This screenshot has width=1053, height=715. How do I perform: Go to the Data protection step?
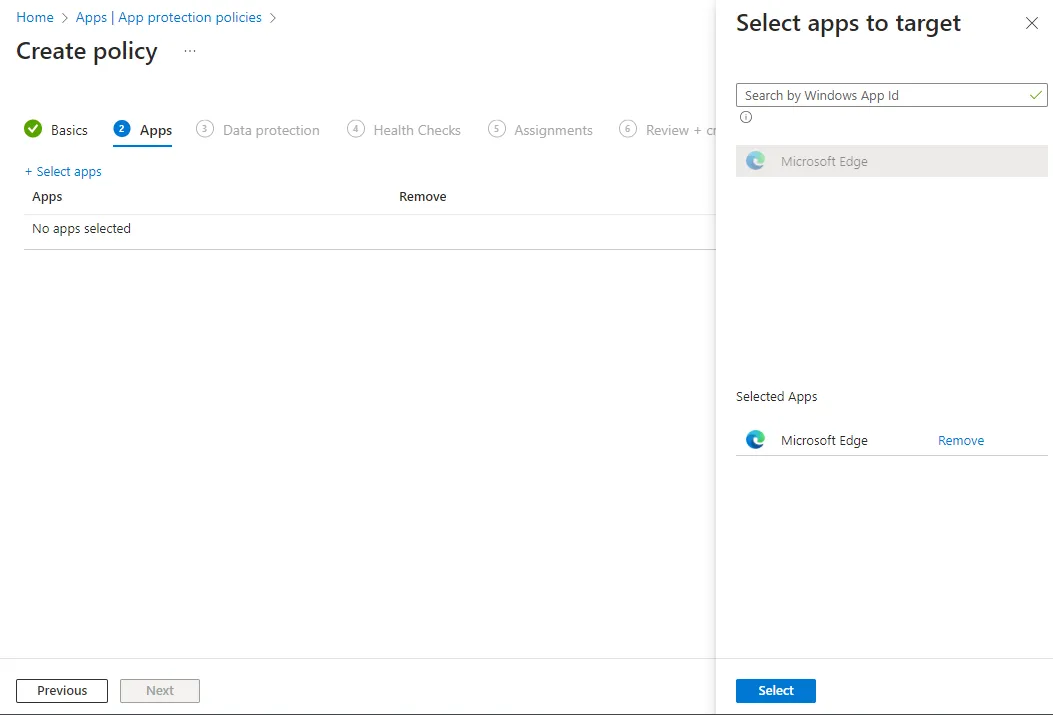pyautogui.click(x=271, y=130)
